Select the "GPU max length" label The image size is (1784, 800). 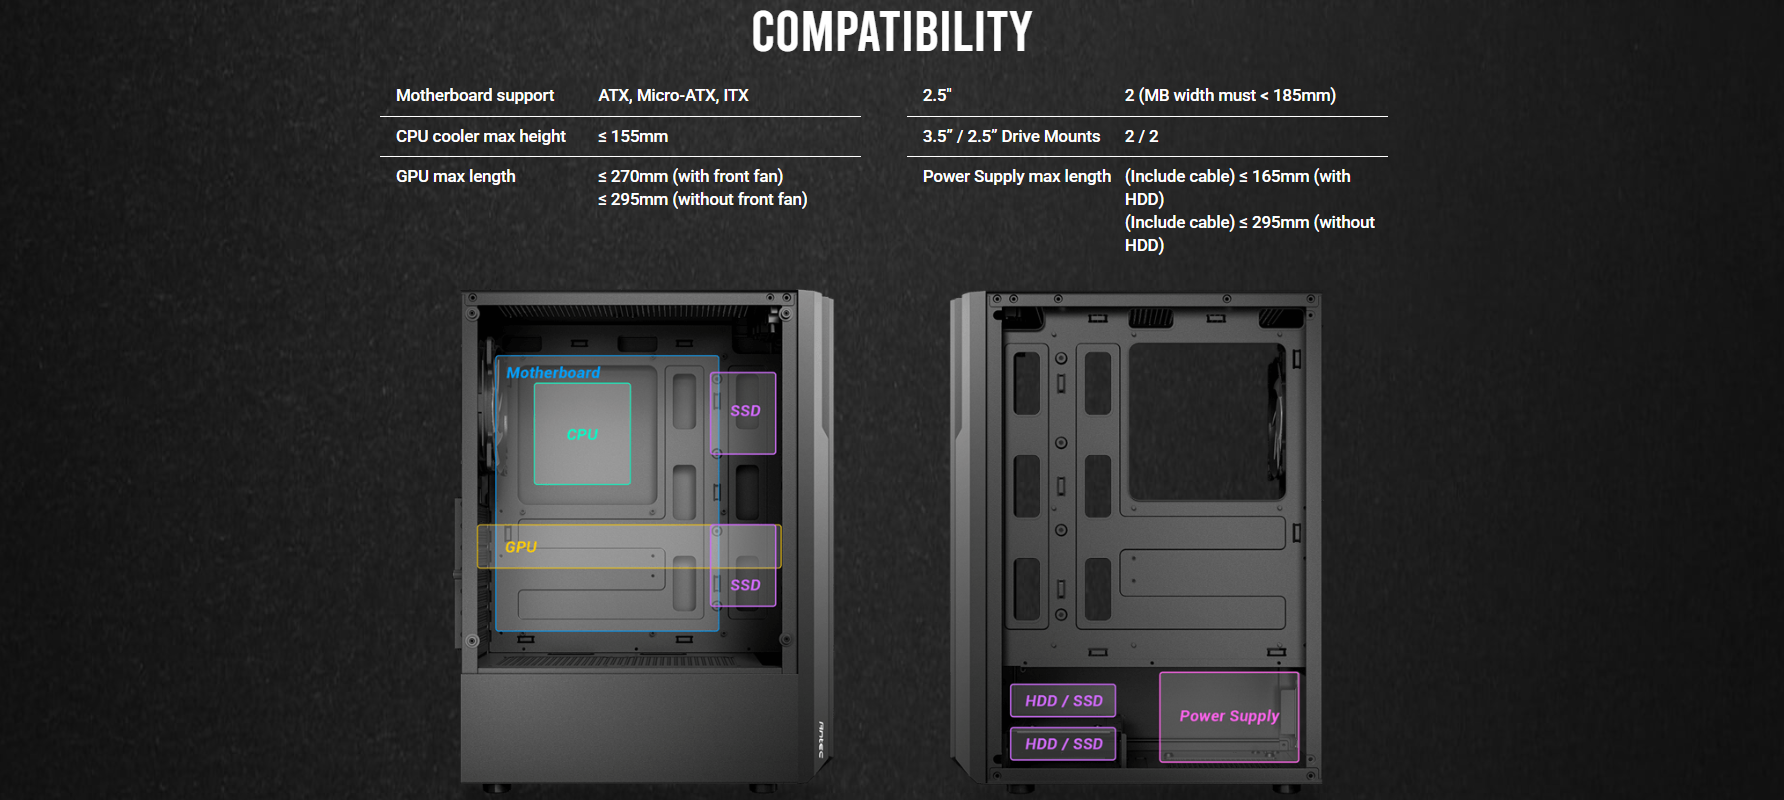[x=455, y=176]
